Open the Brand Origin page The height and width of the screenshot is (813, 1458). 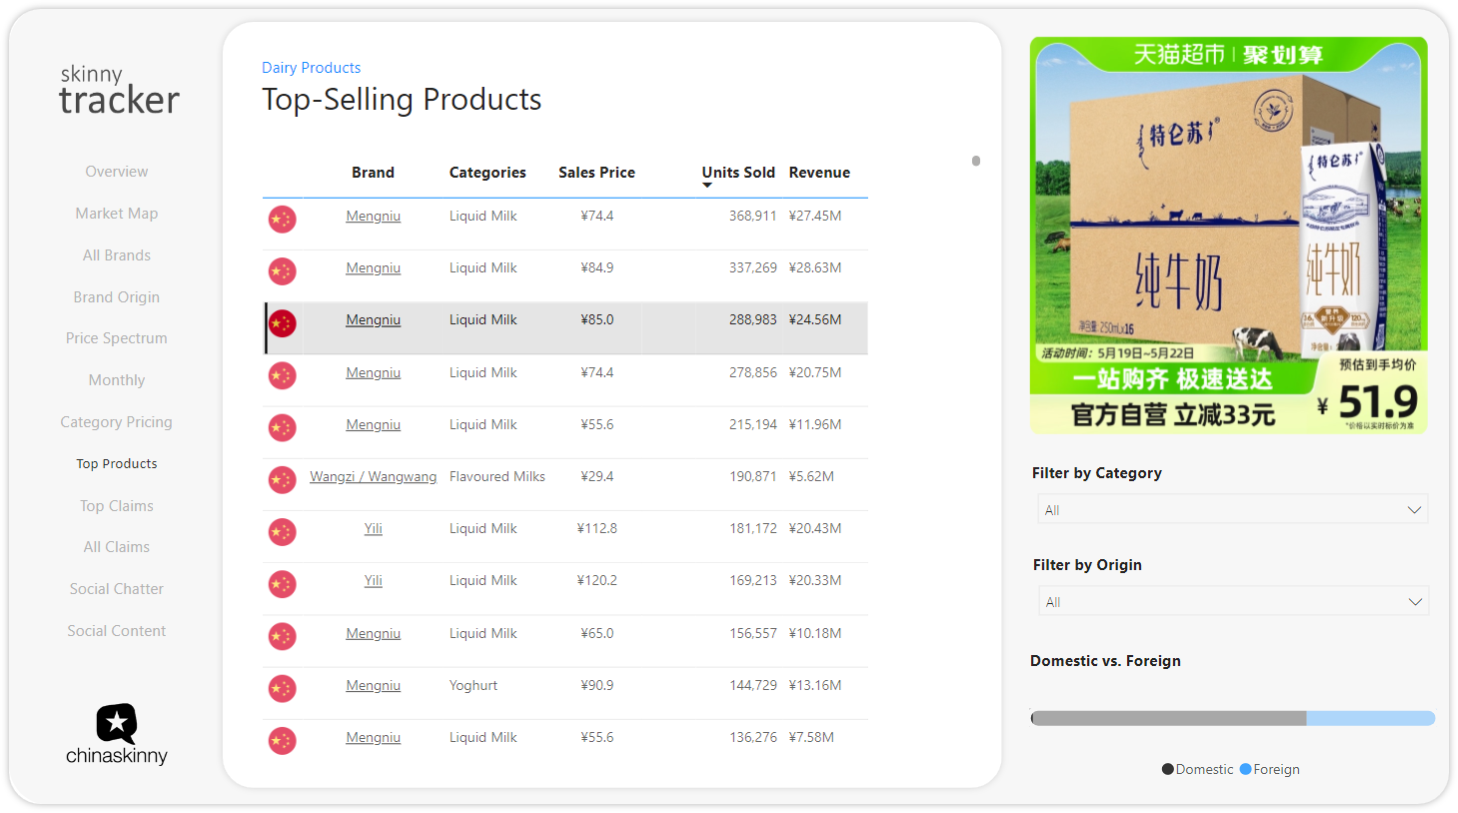116,297
